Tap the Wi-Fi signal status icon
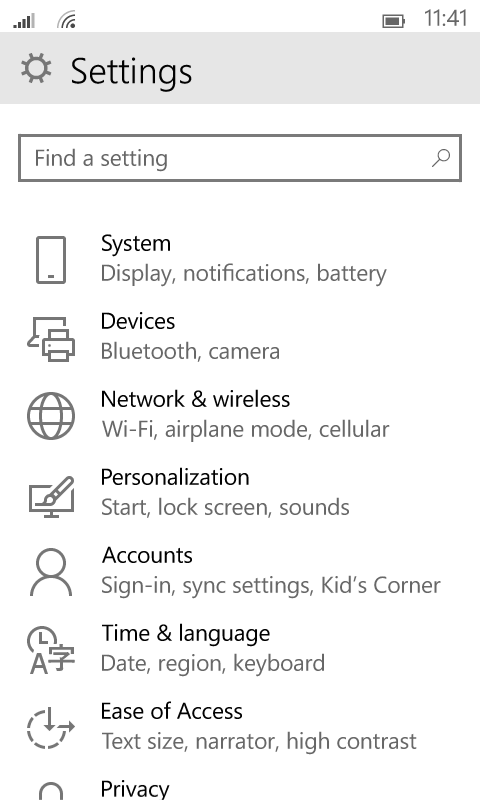 [x=67, y=20]
